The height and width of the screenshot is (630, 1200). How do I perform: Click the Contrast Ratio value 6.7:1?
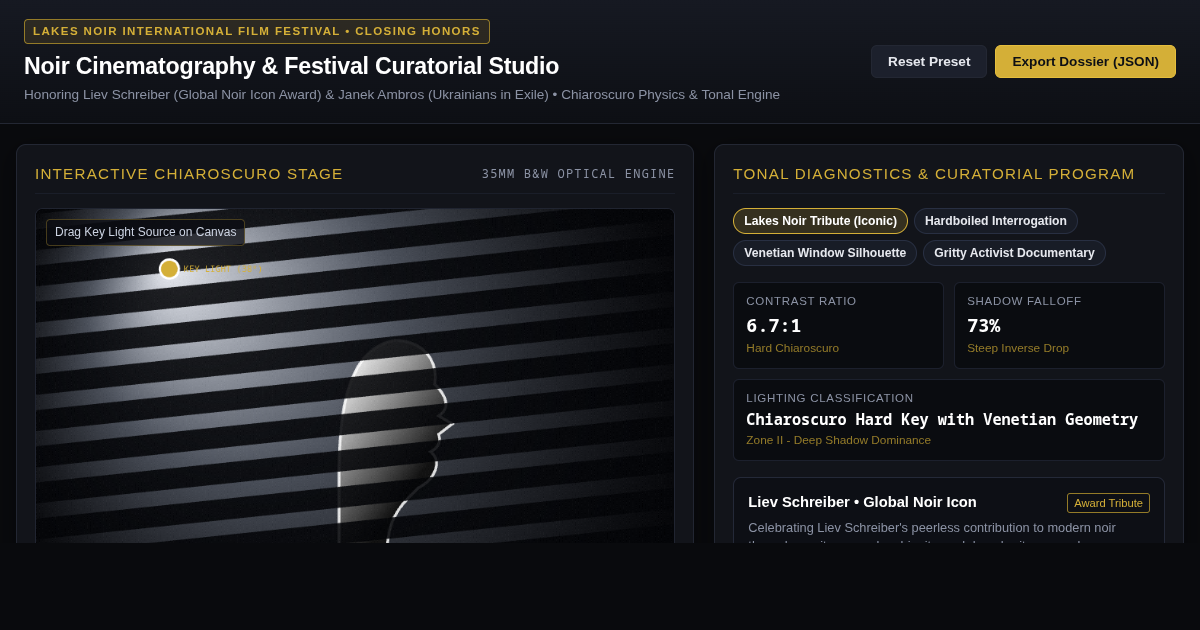[773, 325]
